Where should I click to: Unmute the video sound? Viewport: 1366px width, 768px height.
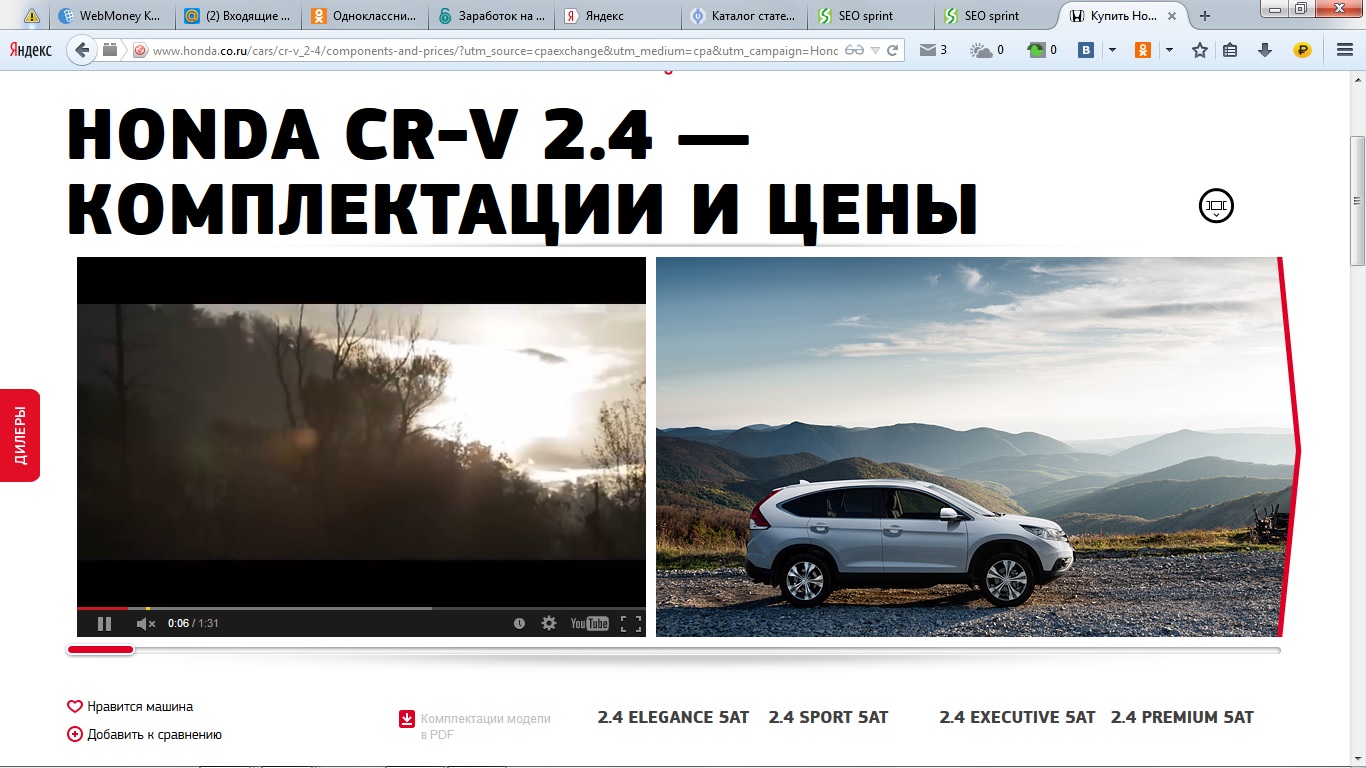[x=146, y=624]
